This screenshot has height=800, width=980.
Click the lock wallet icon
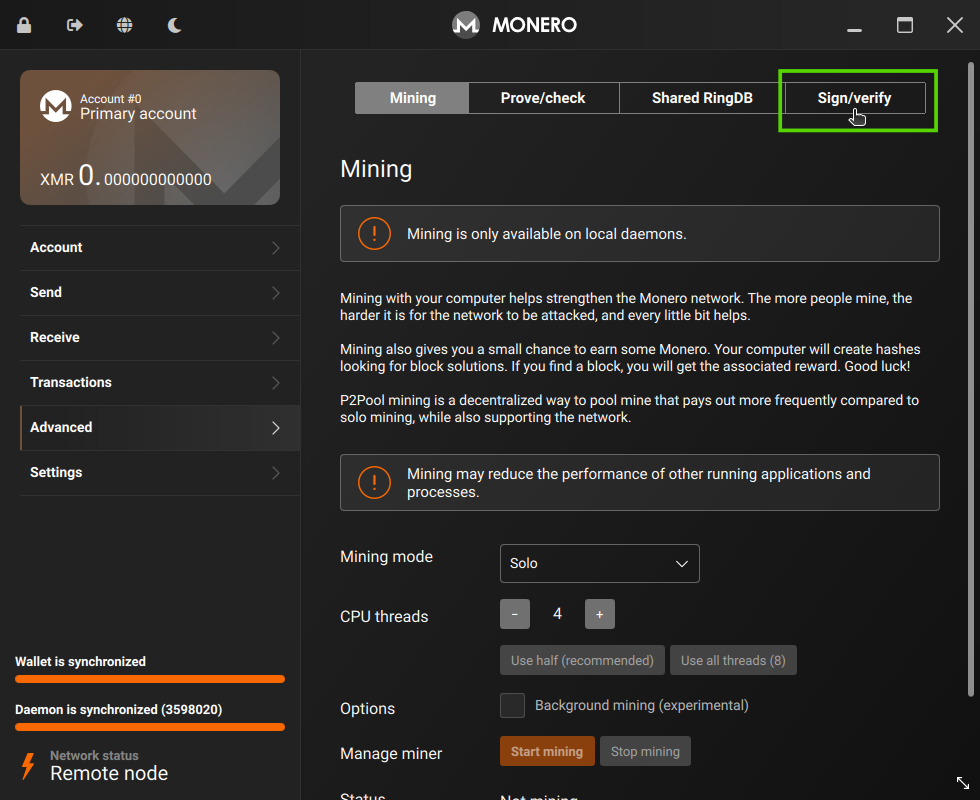[22, 24]
